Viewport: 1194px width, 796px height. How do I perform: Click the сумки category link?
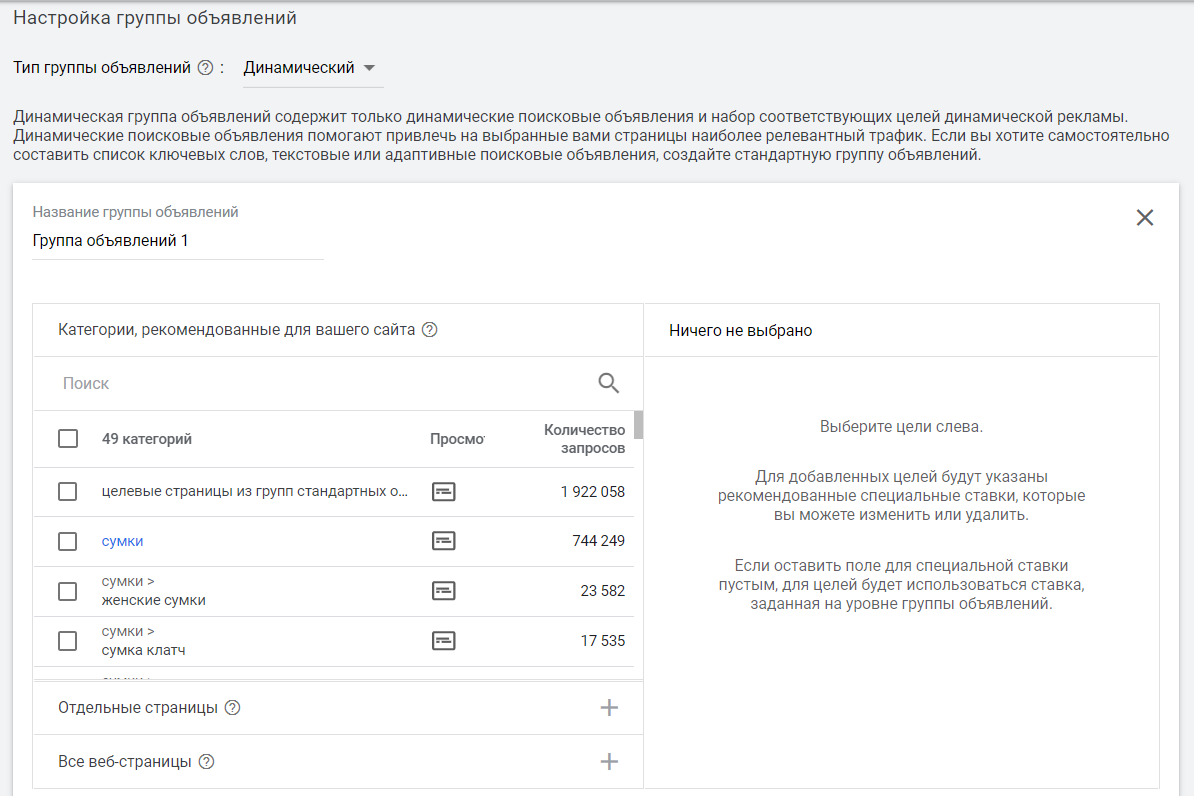(122, 541)
